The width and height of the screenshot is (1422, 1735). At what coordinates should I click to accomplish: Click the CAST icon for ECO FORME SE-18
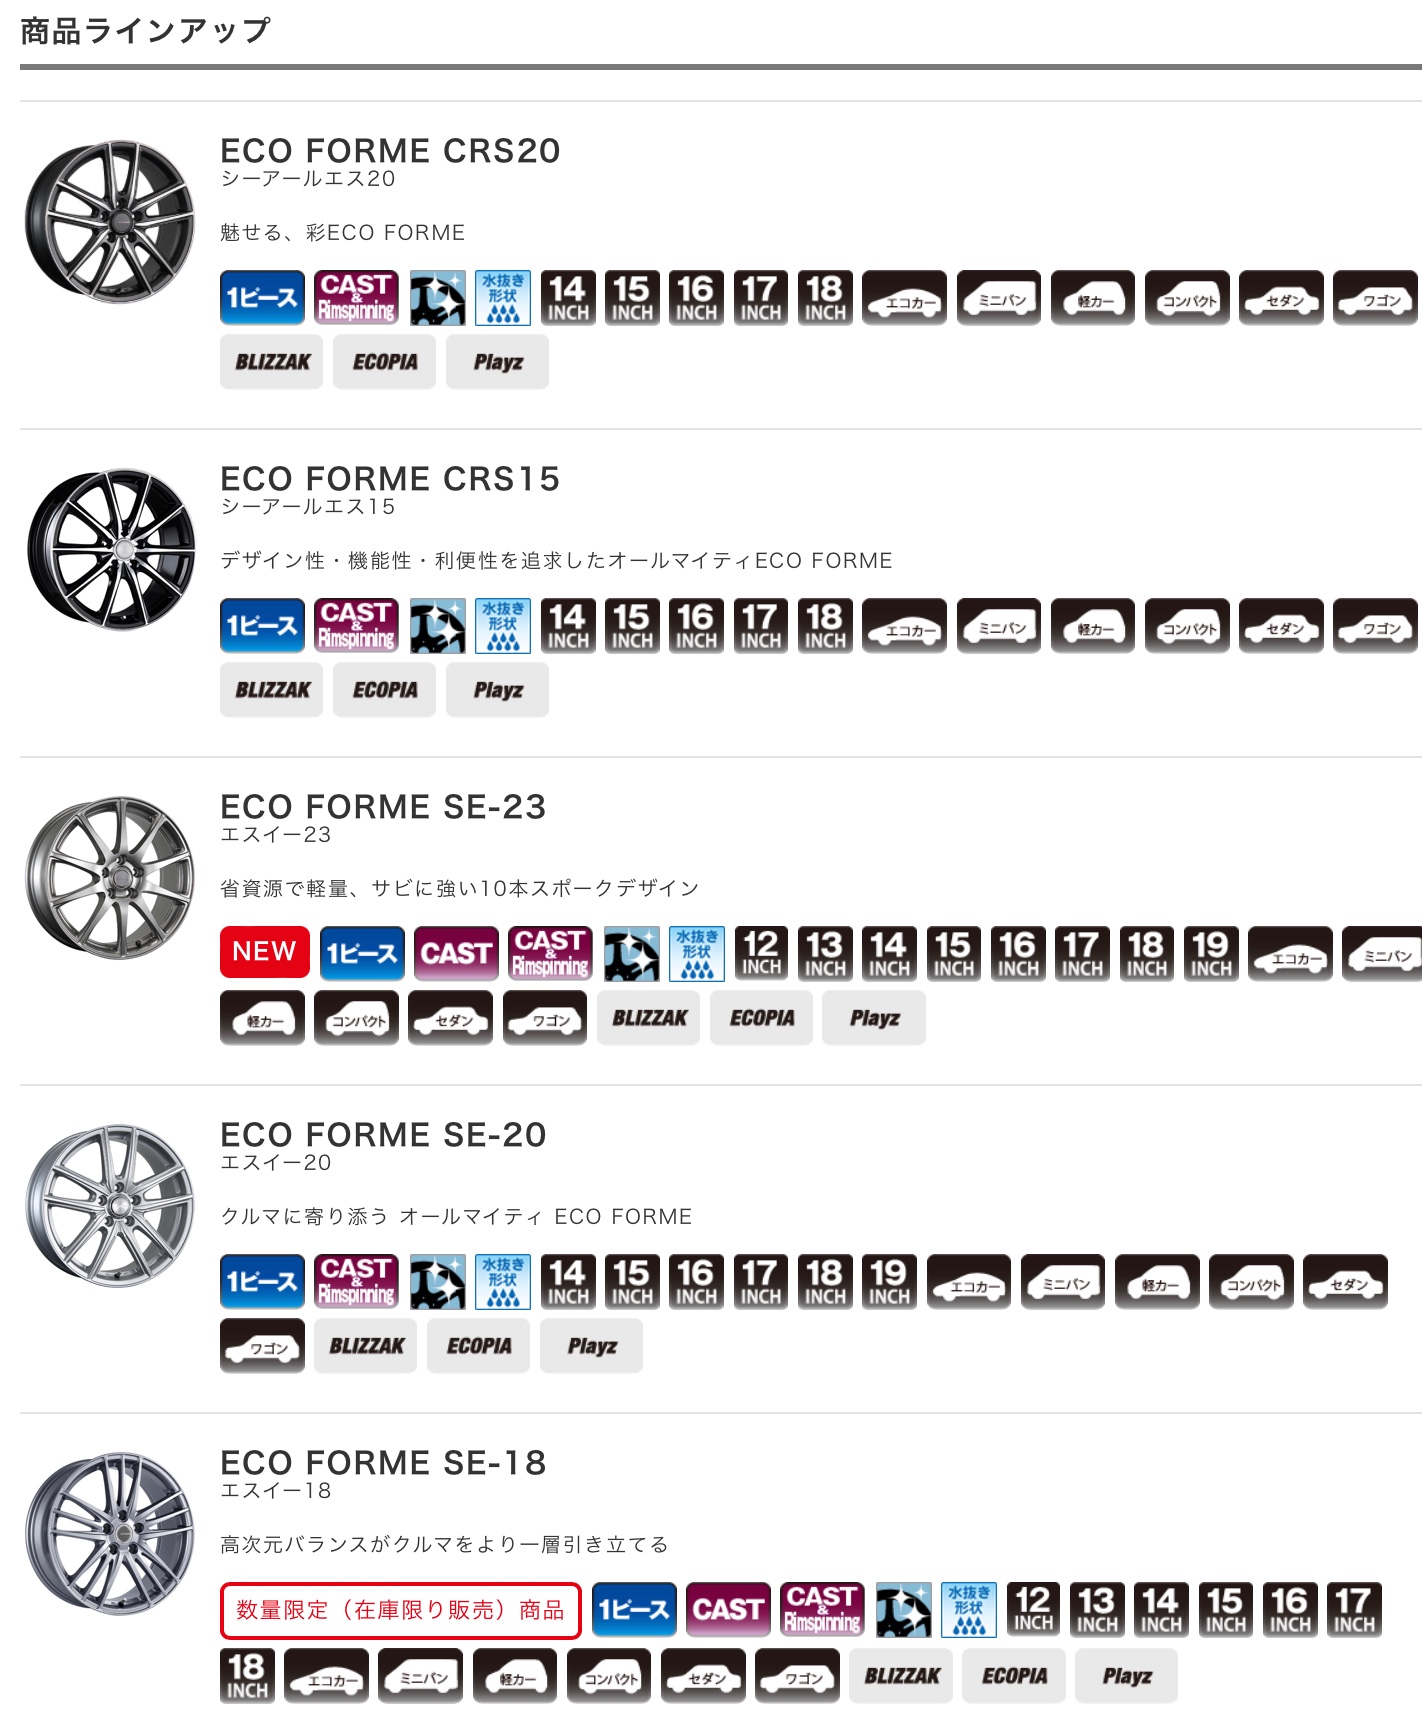pyautogui.click(x=728, y=1610)
